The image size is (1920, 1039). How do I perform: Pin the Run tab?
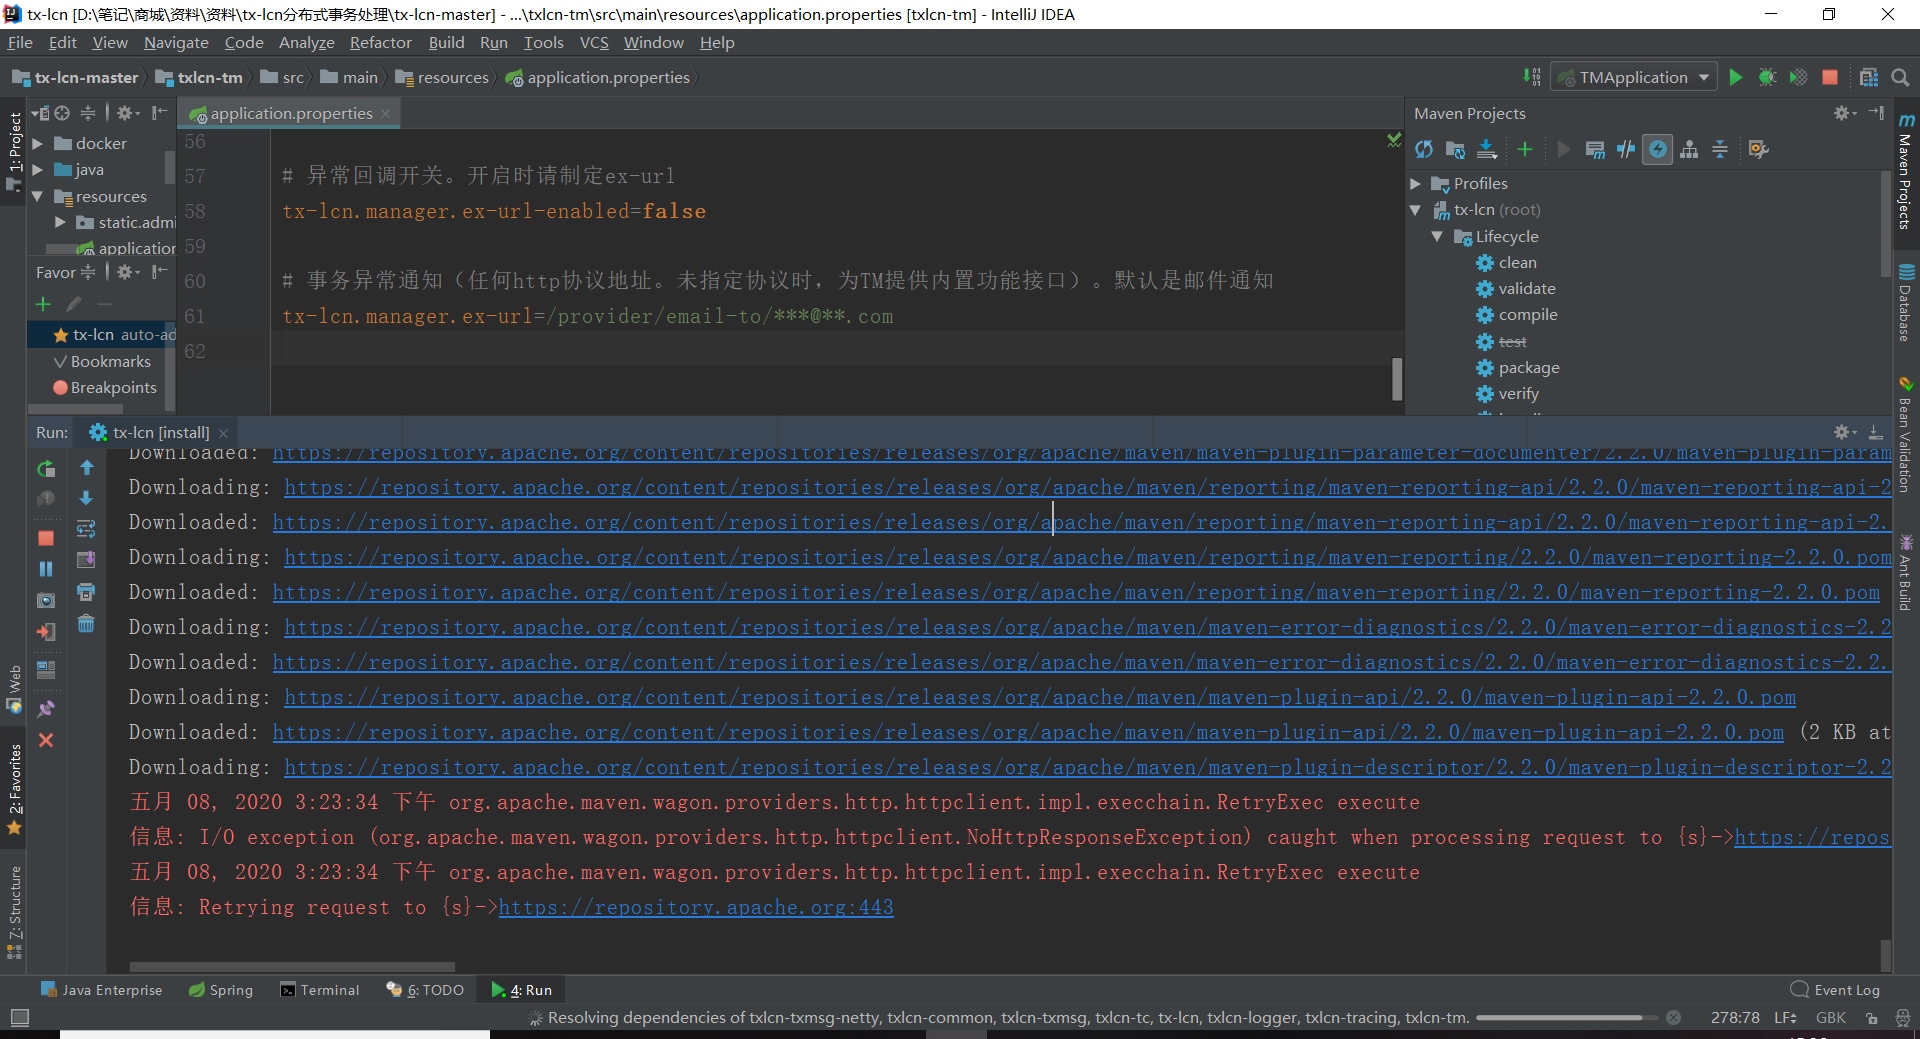click(x=46, y=709)
